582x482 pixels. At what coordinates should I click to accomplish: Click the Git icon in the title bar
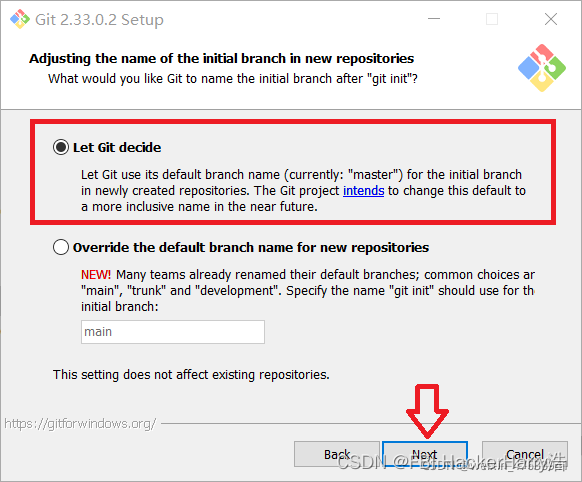pyautogui.click(x=20, y=19)
